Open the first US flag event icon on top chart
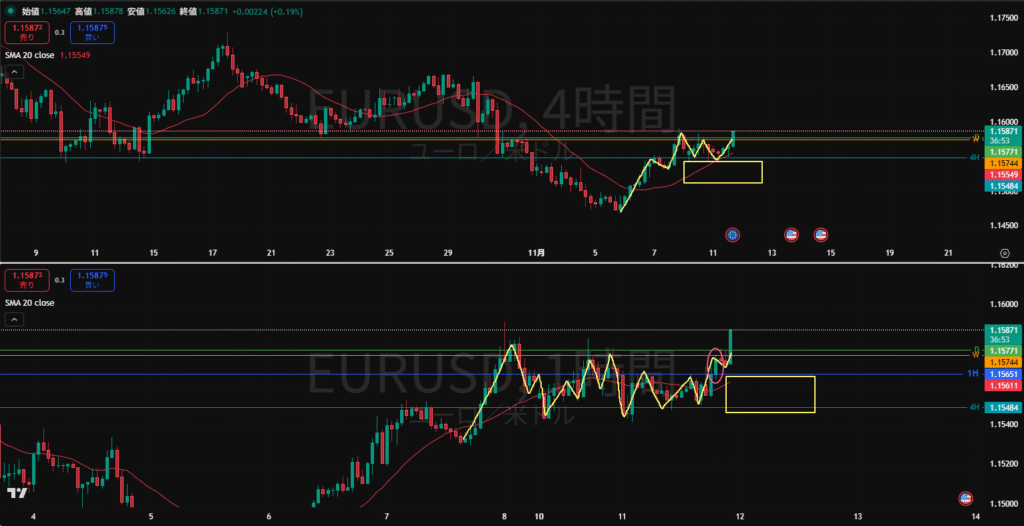Screen dimensions: 1024x526 791,234
